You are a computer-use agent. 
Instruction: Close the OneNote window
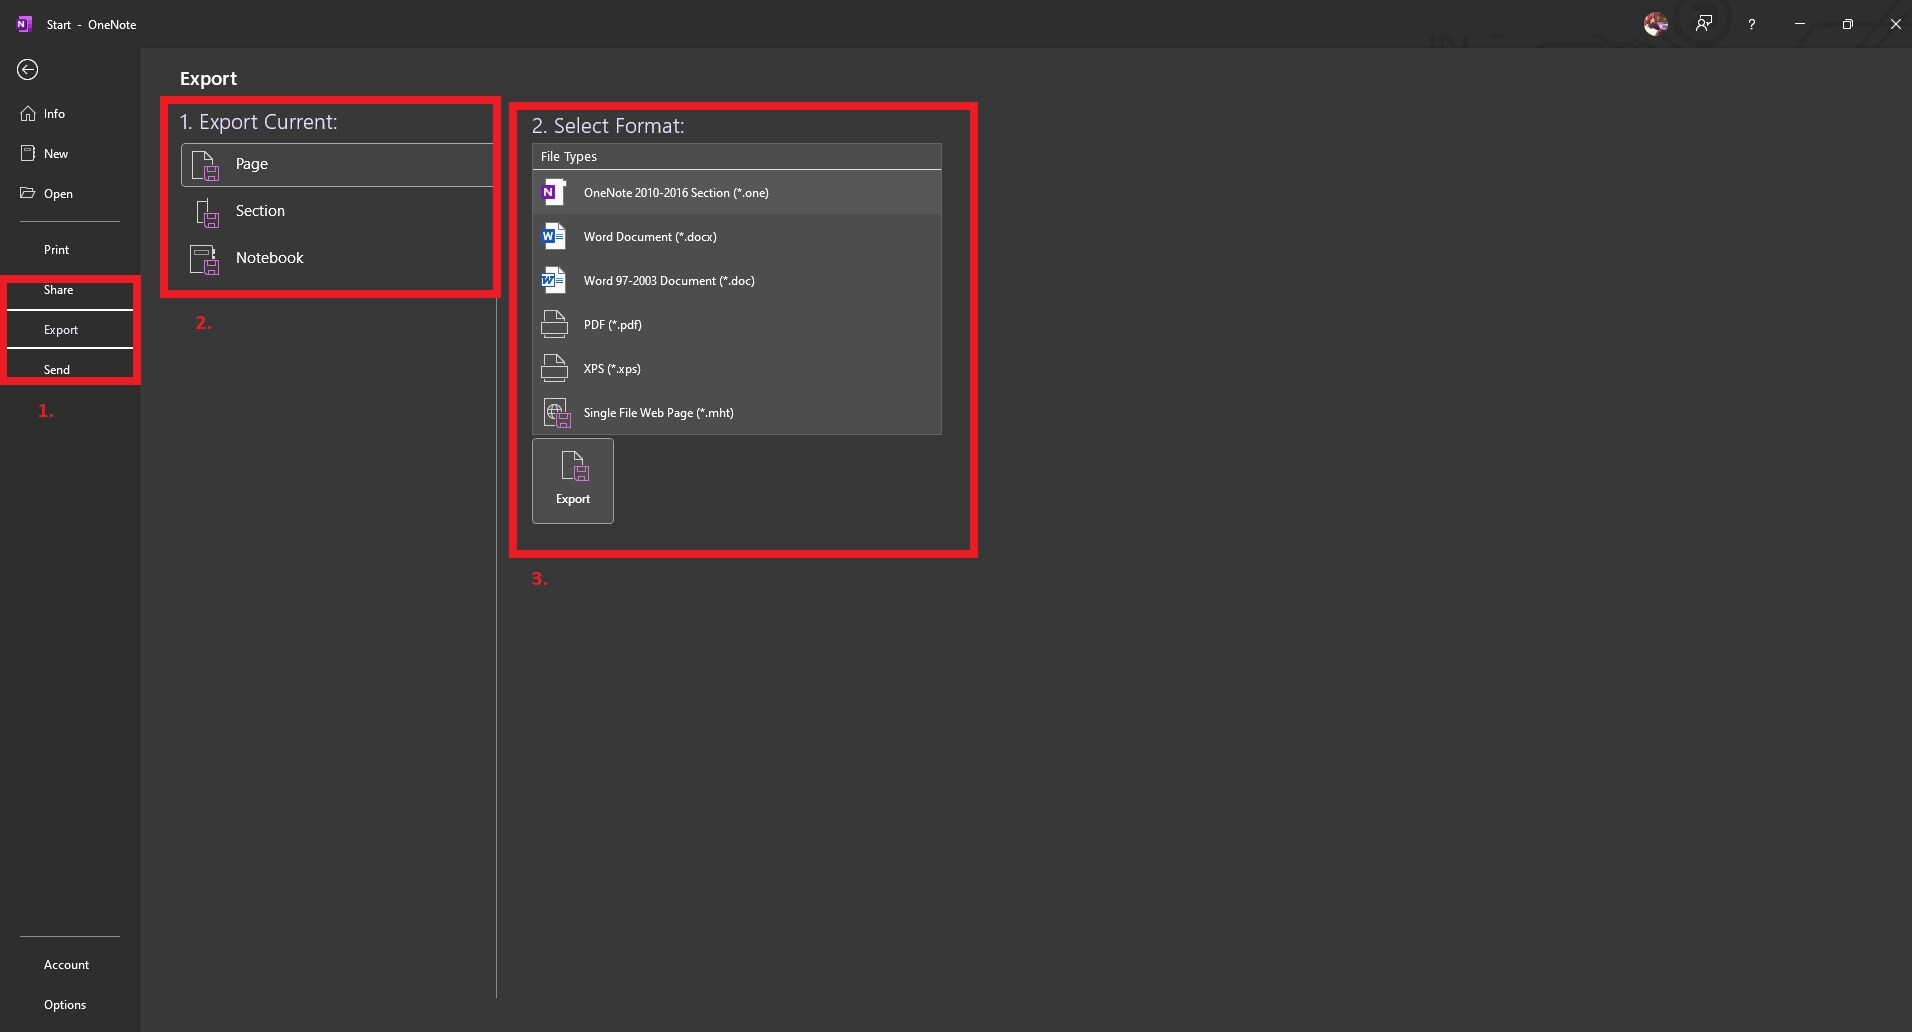tap(1895, 24)
